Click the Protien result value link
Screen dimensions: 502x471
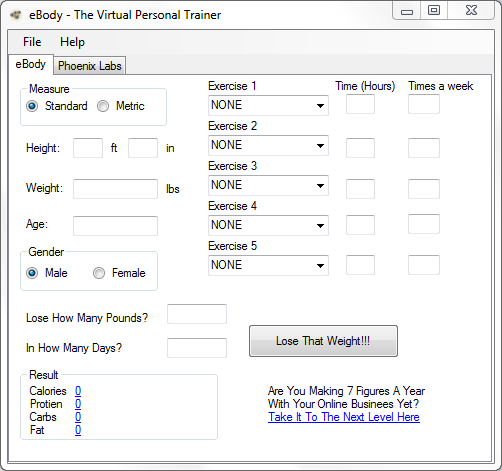click(78, 404)
